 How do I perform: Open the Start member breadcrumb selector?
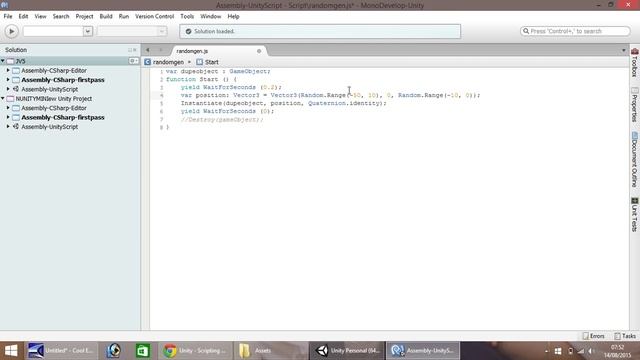(x=207, y=62)
